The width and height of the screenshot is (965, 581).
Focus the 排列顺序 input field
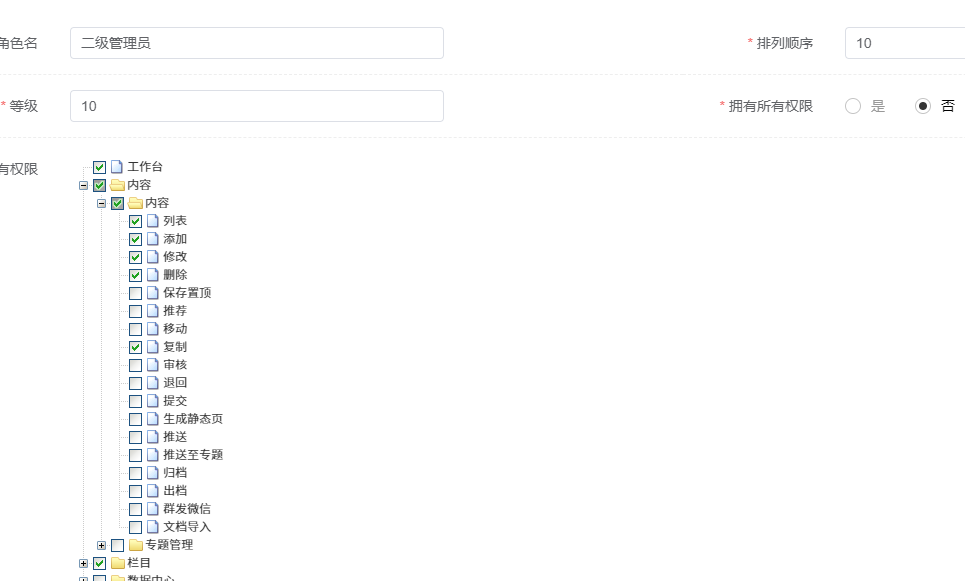[x=904, y=43]
